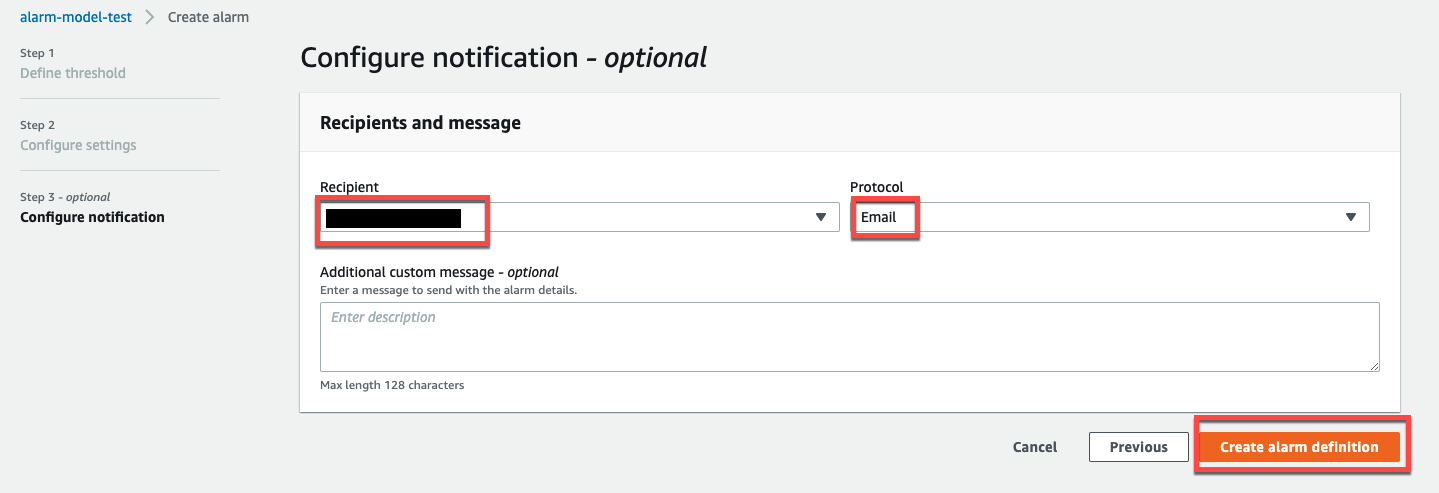The width and height of the screenshot is (1439, 493).
Task: Focus the Enter description text area
Action: pos(849,337)
